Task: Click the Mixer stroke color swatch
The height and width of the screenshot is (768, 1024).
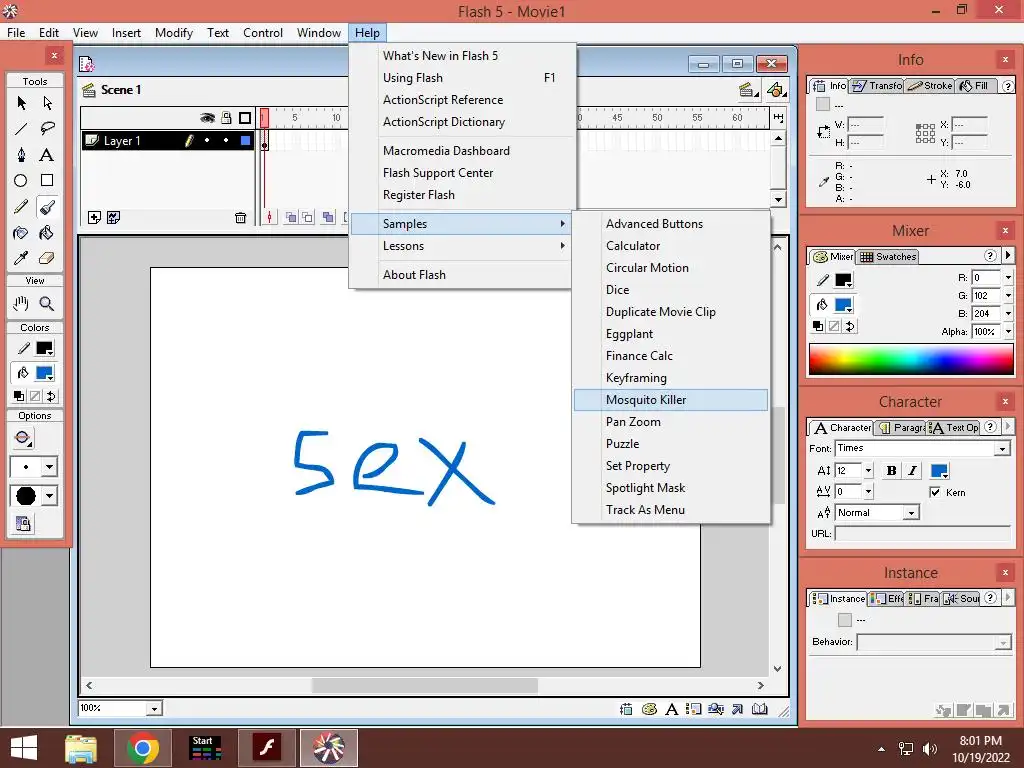Action: click(x=844, y=280)
